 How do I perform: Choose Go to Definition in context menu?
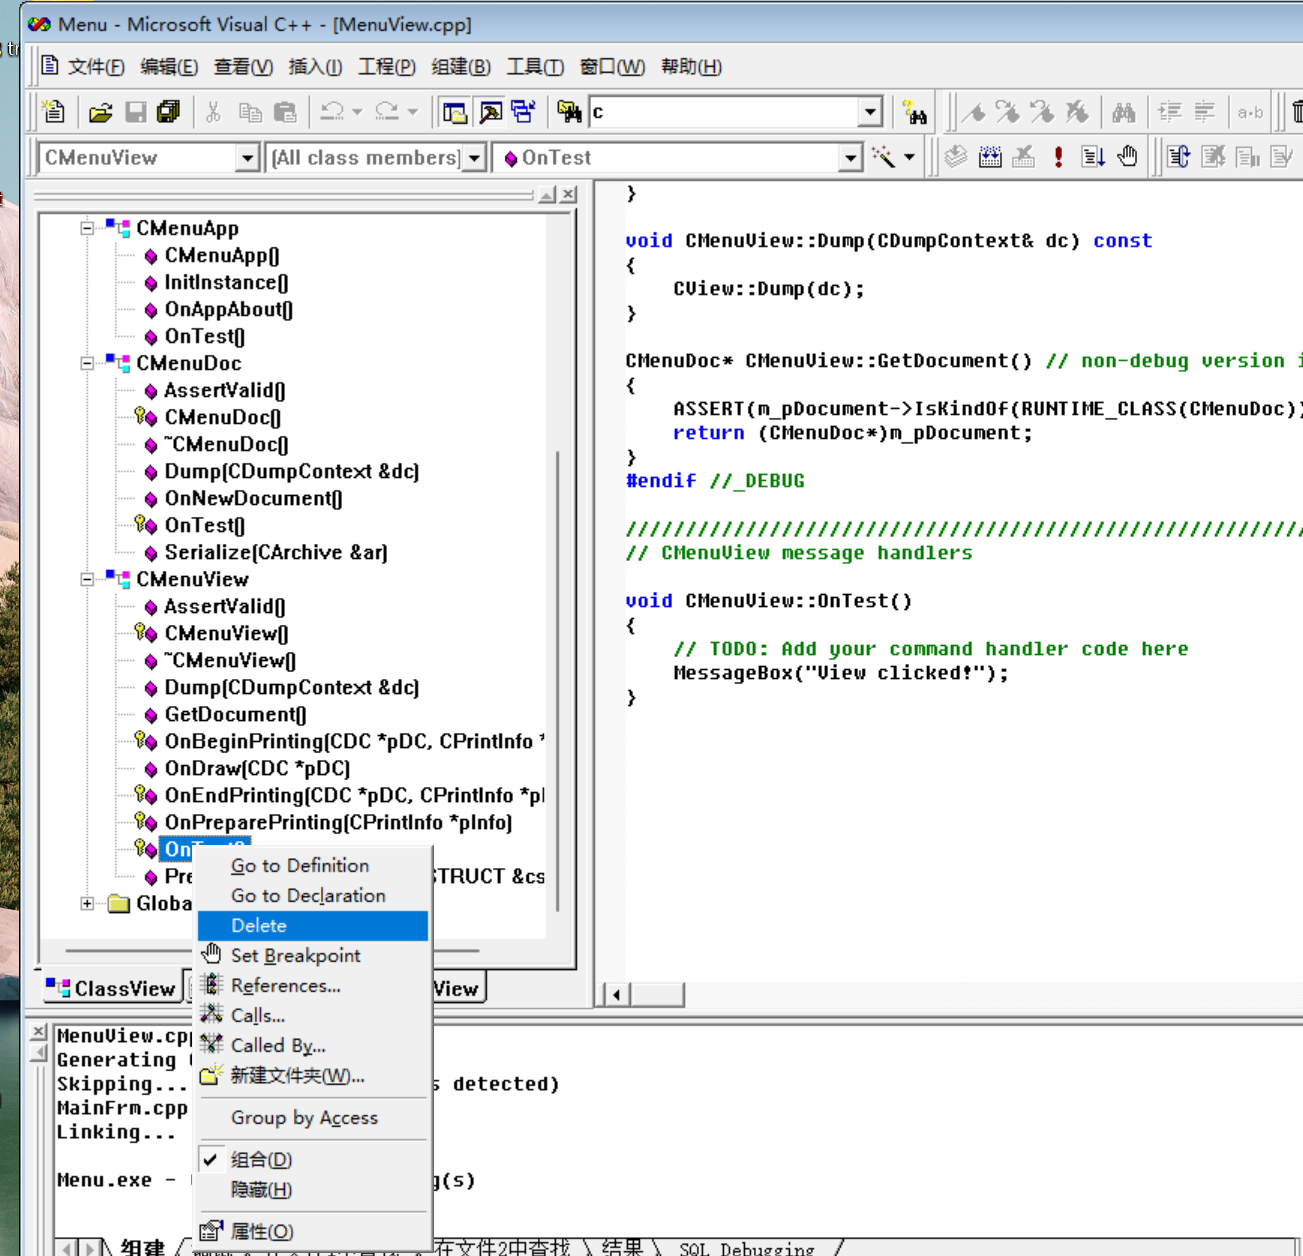click(313, 866)
